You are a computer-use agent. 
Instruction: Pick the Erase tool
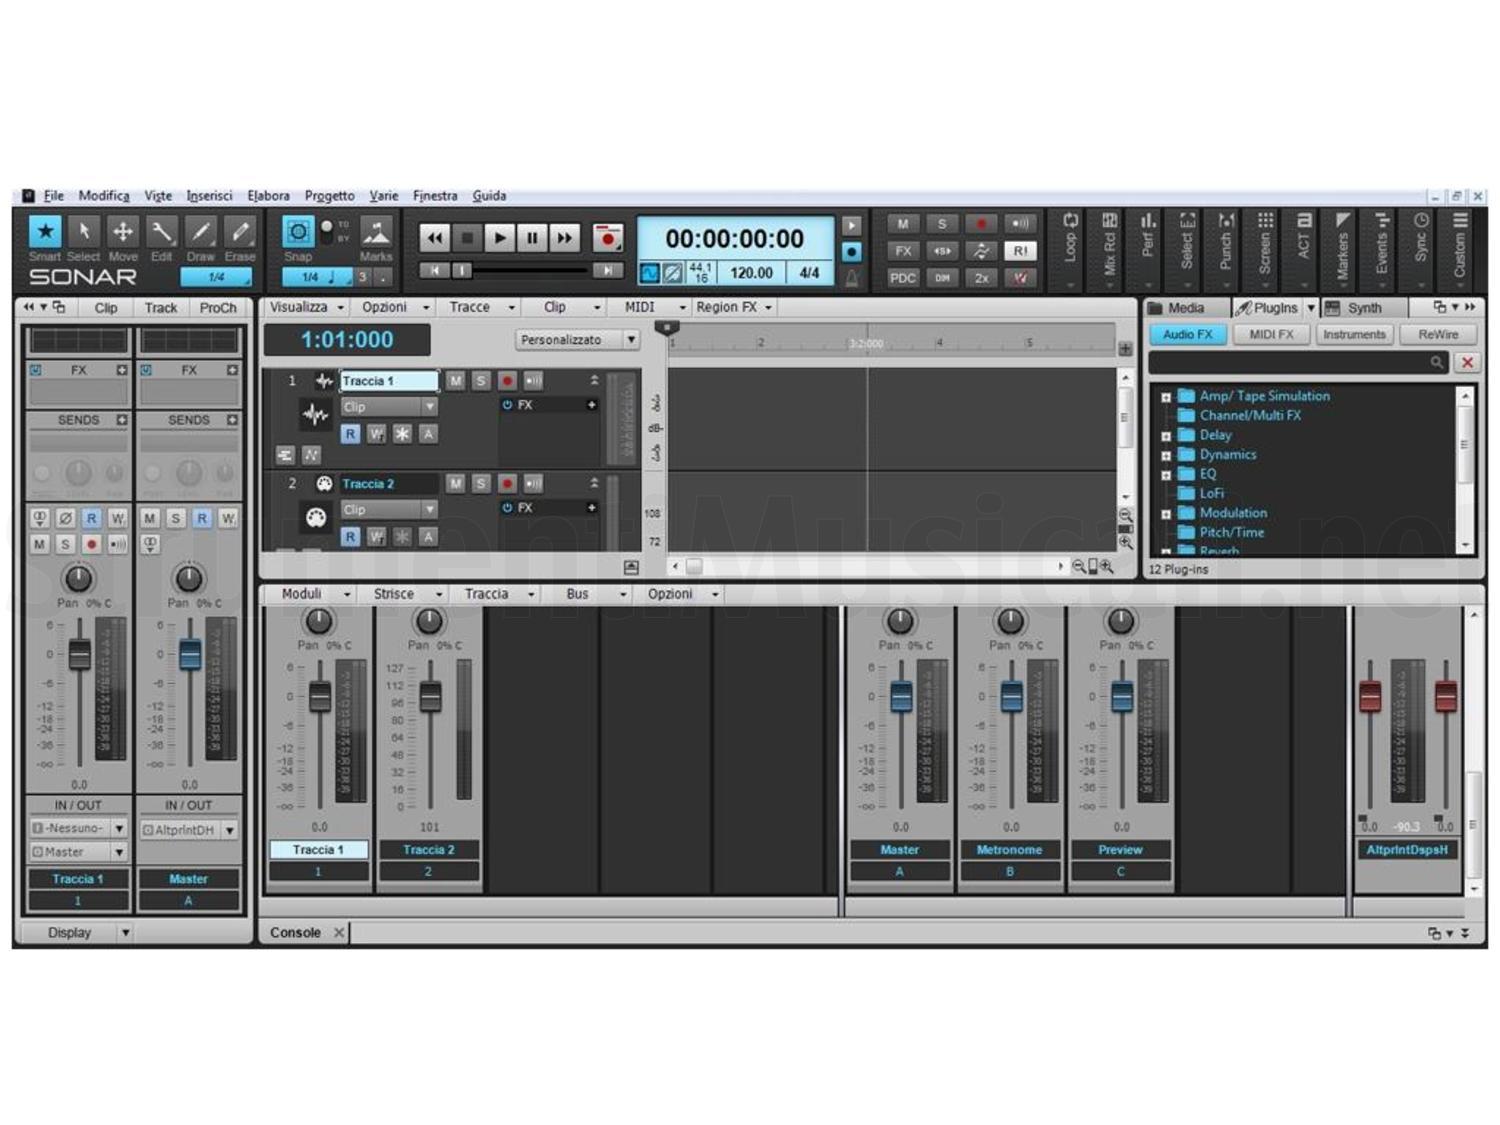pos(240,232)
